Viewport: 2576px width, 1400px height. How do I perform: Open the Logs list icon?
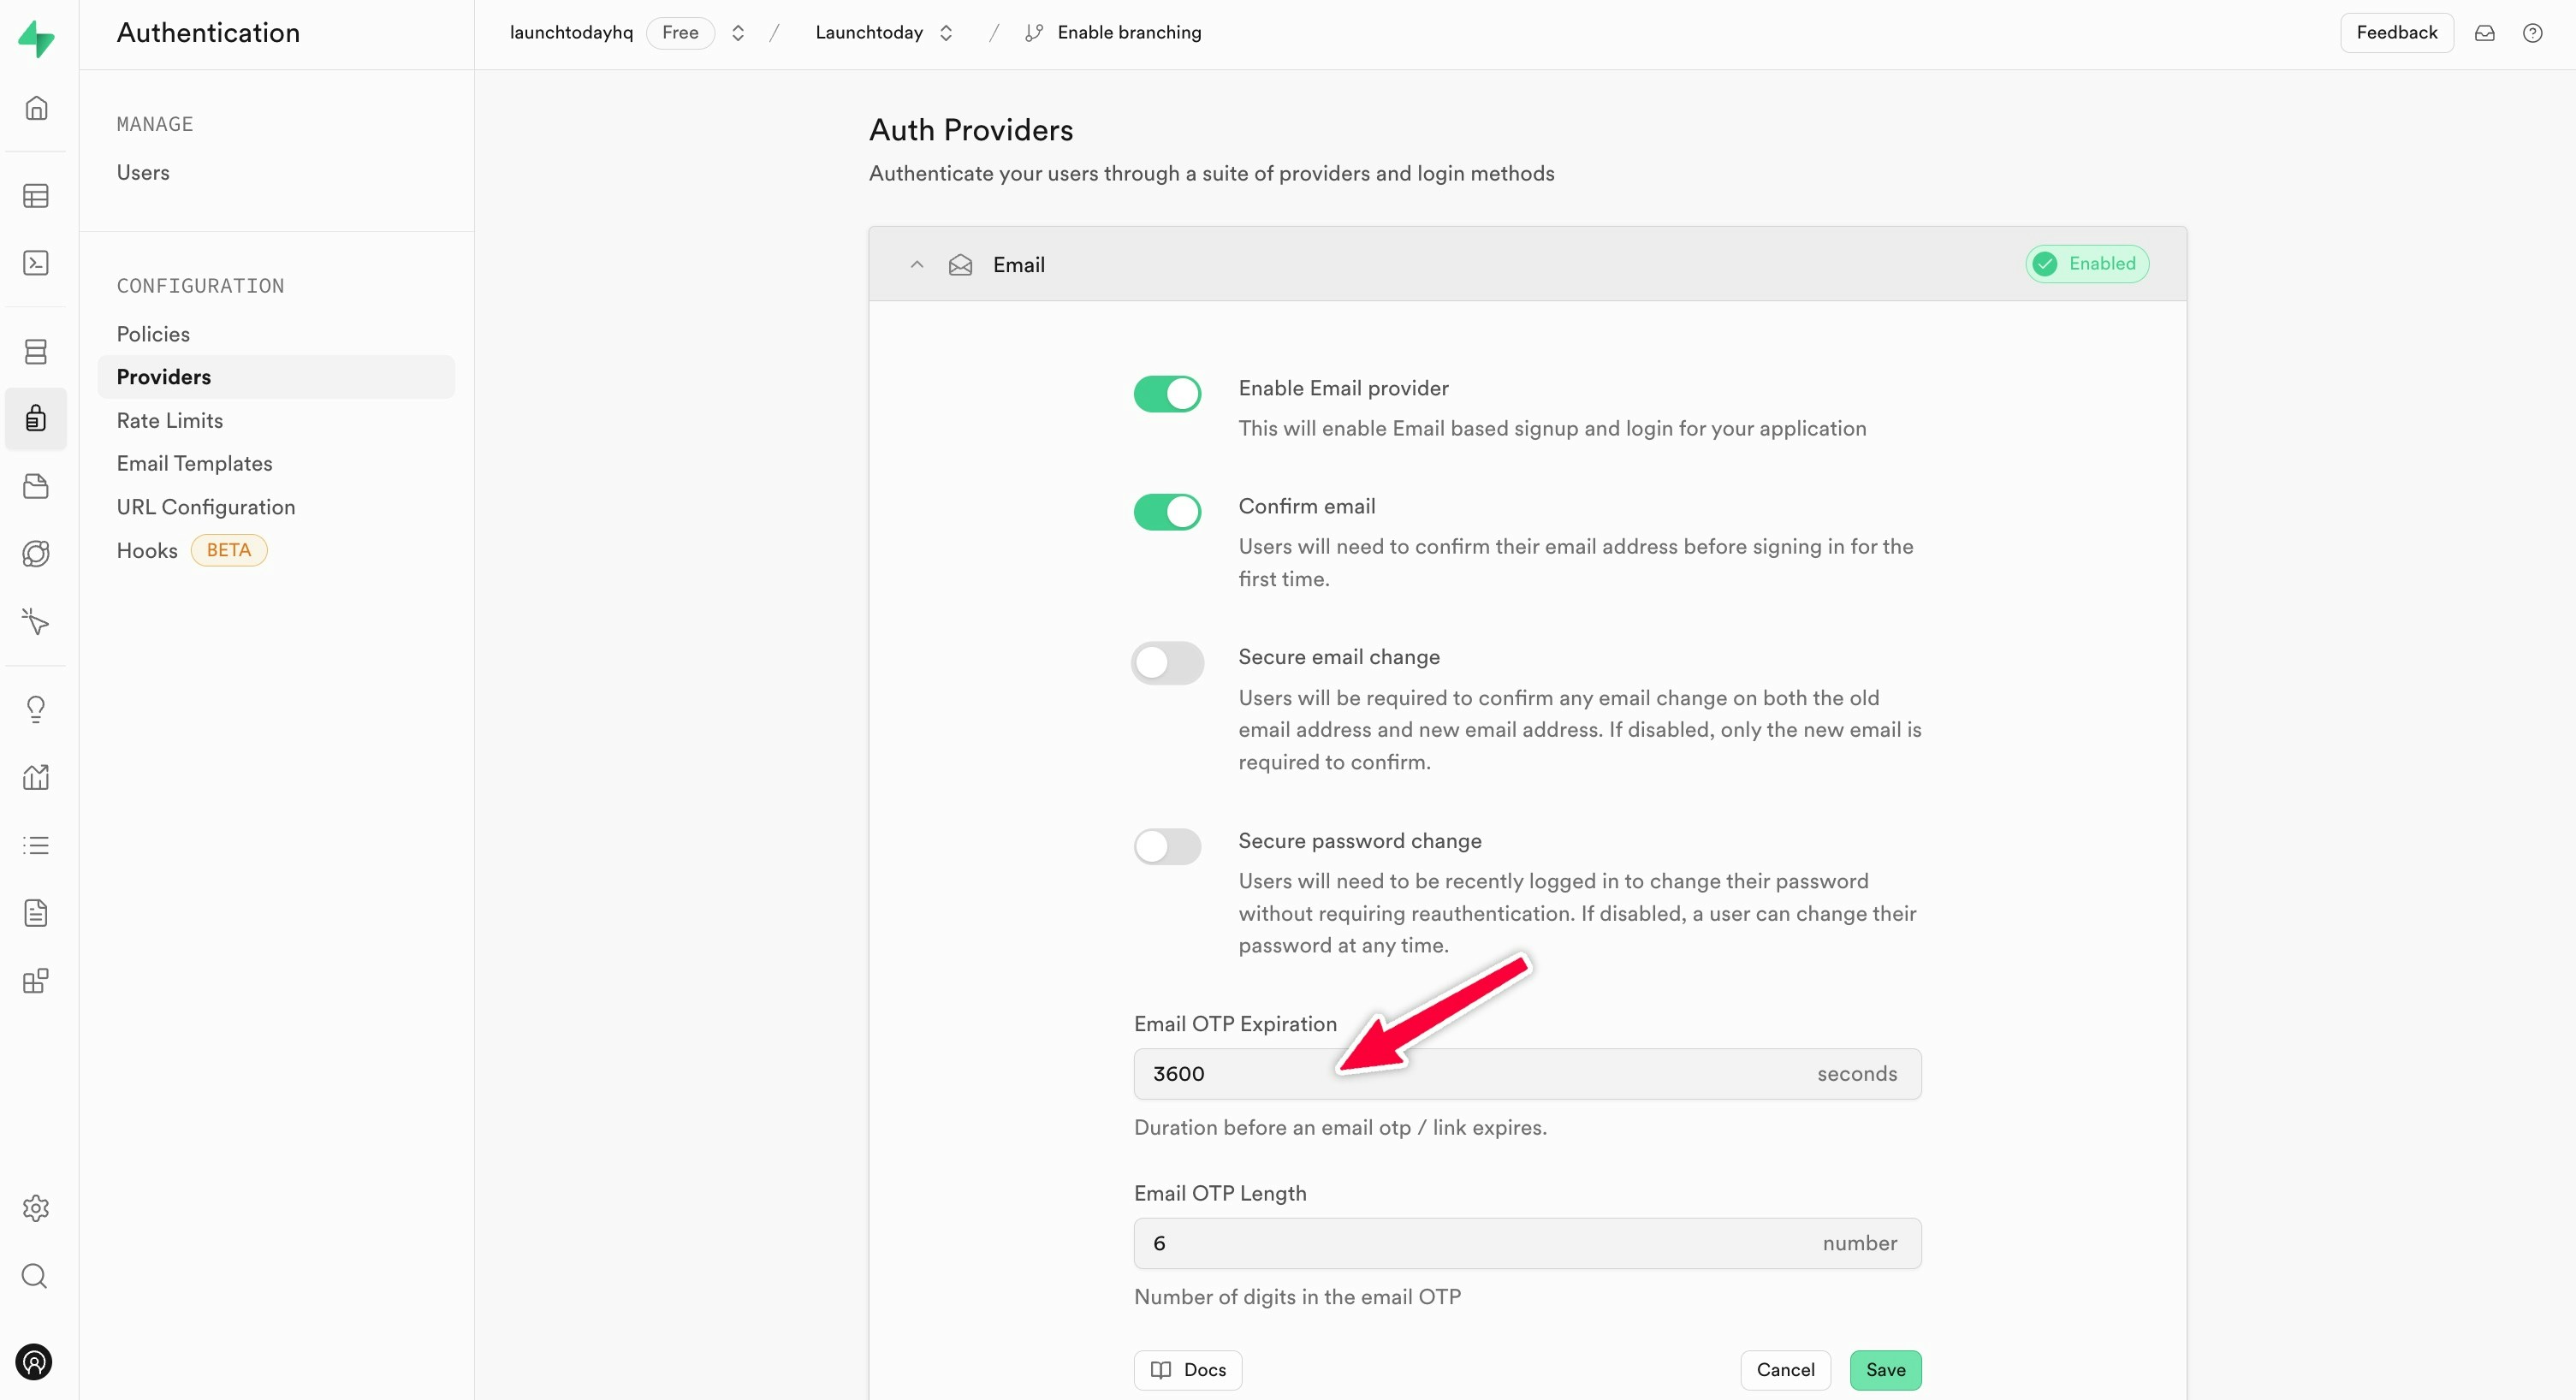point(36,845)
